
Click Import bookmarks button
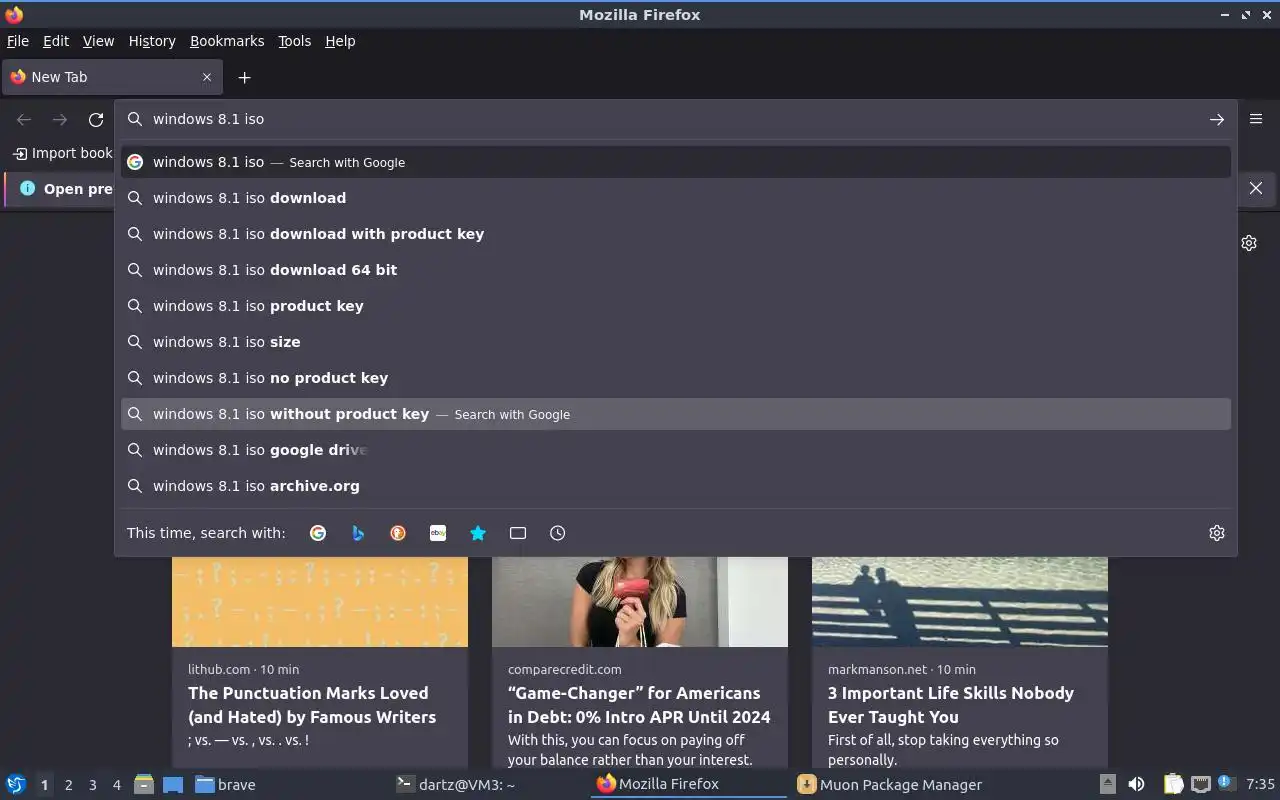tap(62, 153)
